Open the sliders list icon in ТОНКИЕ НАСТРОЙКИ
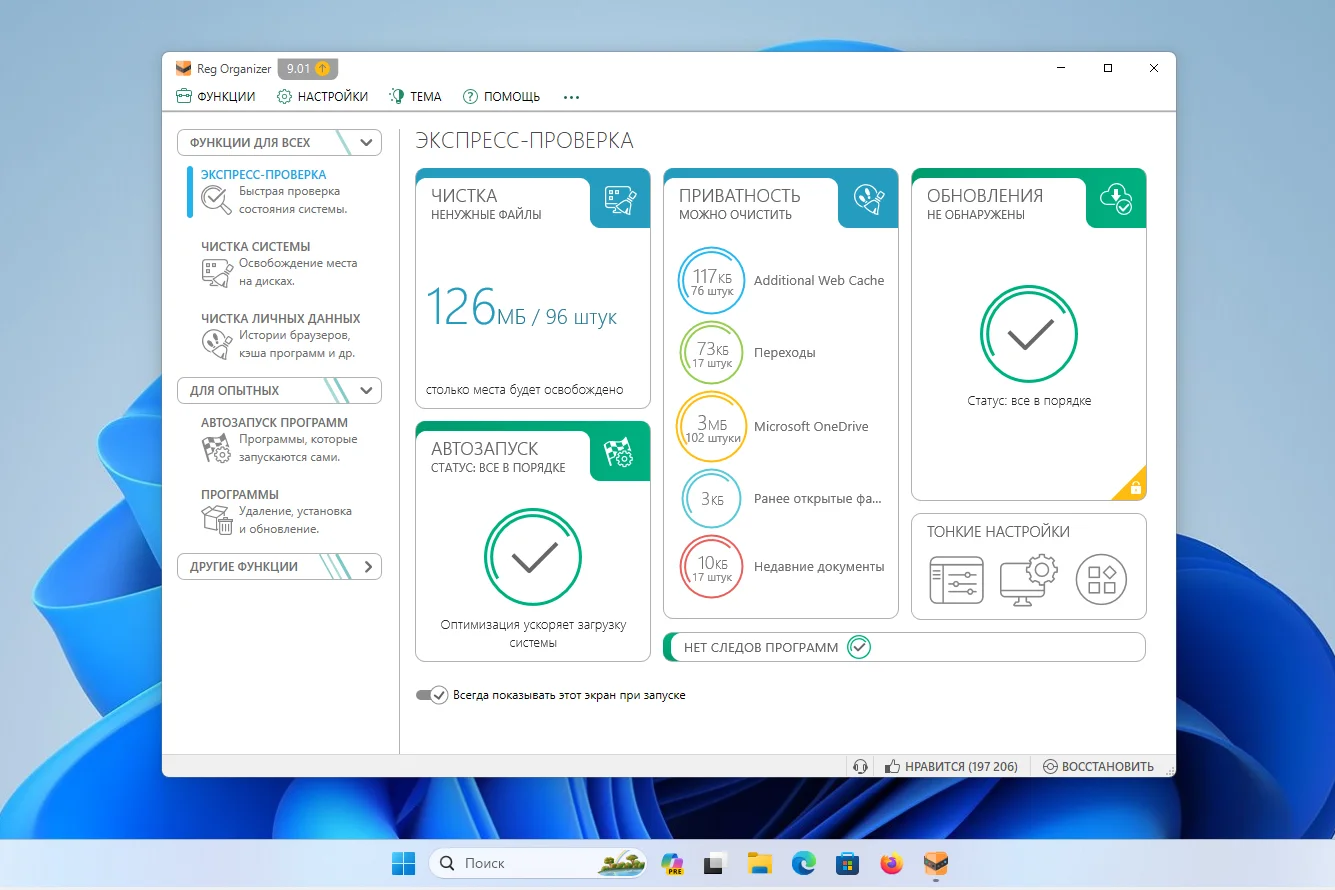Image resolution: width=1335 pixels, height=890 pixels. (956, 580)
